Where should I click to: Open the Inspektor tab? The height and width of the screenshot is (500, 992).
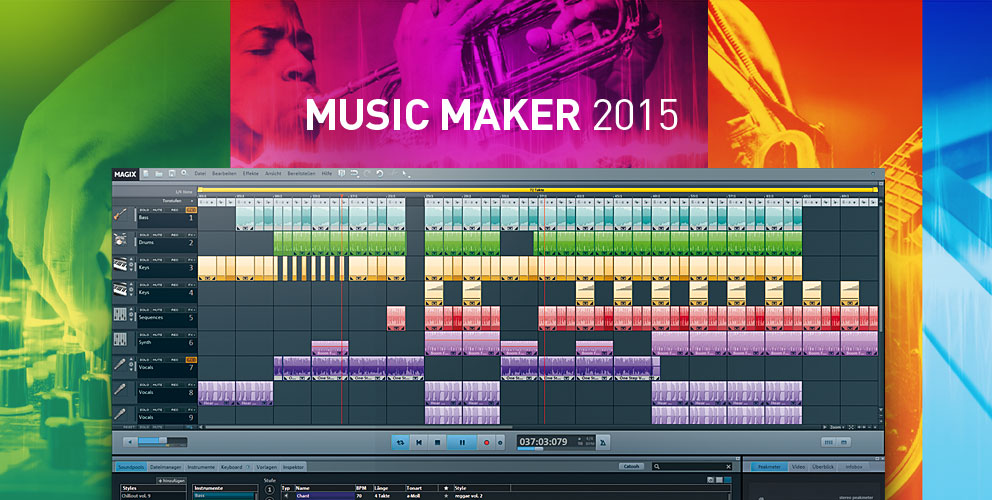tap(293, 467)
